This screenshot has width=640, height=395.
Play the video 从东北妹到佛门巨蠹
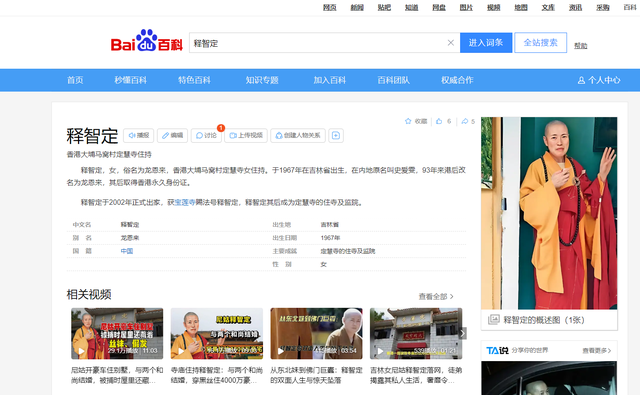(316, 333)
